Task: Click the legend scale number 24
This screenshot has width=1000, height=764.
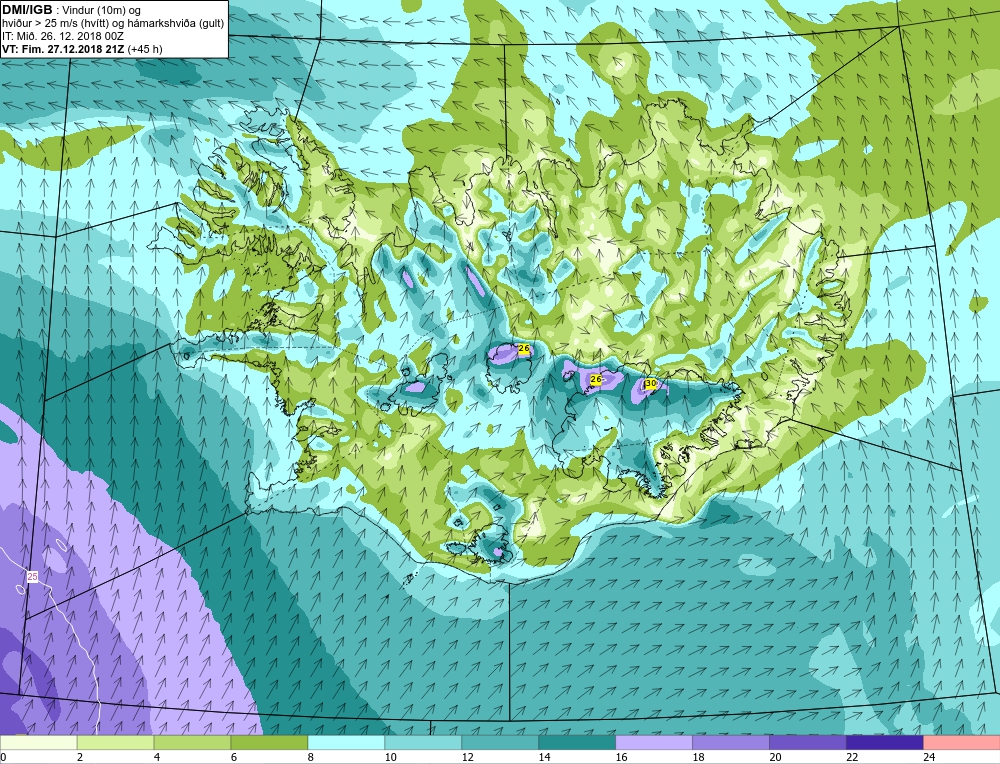Action: (x=929, y=757)
